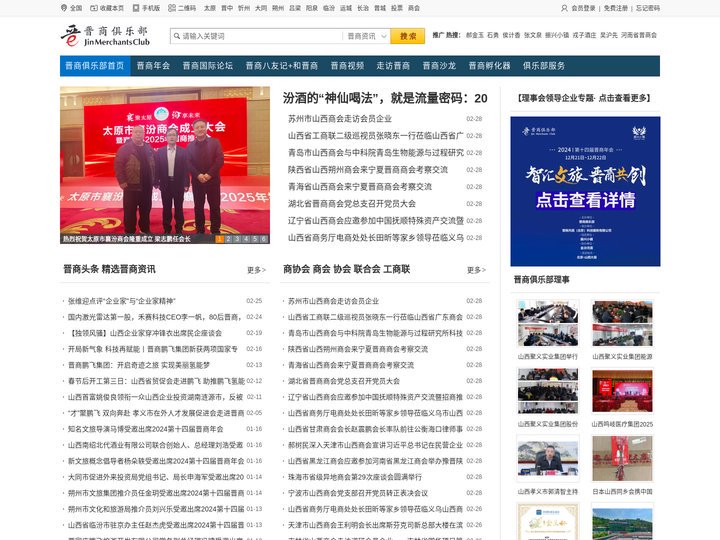Open the 晋商八友记+和晋商 nav tab
720x540 pixels.
281,66
